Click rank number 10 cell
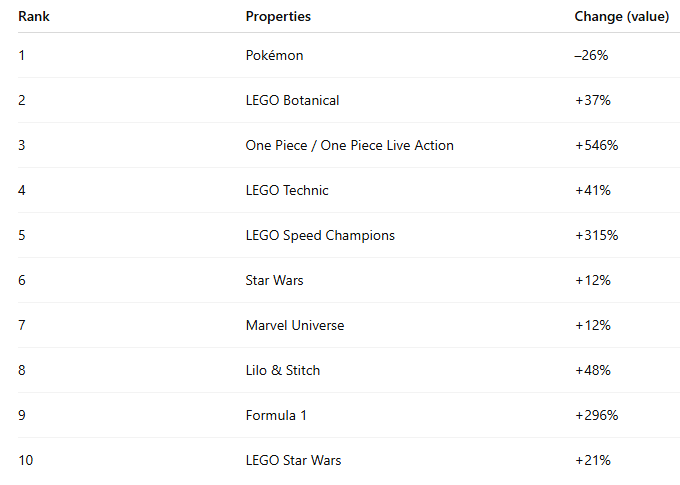680x485 pixels. pos(26,460)
